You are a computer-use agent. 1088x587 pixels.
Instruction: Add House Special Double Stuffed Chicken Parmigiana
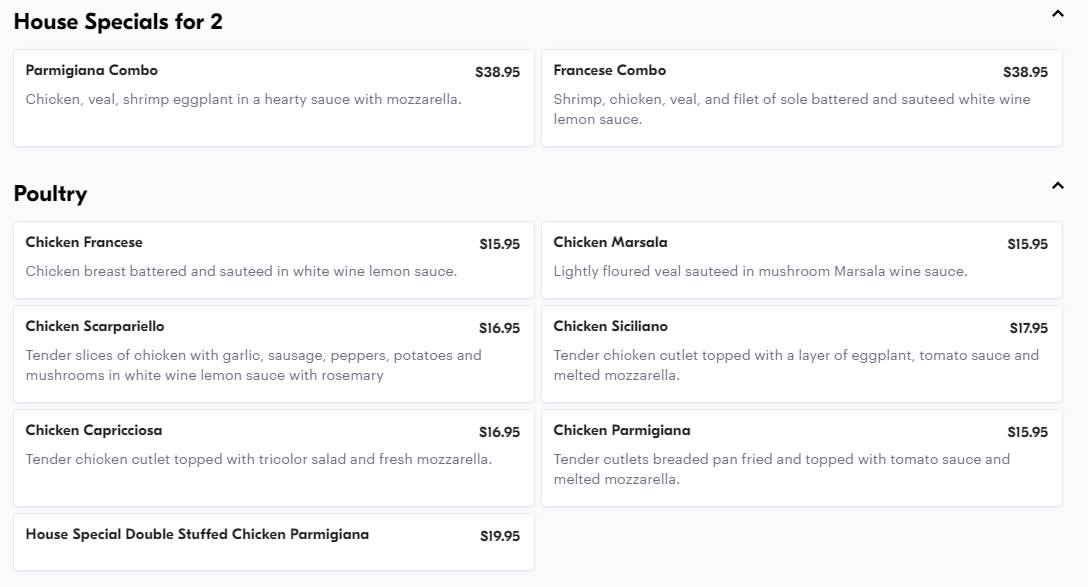273,542
